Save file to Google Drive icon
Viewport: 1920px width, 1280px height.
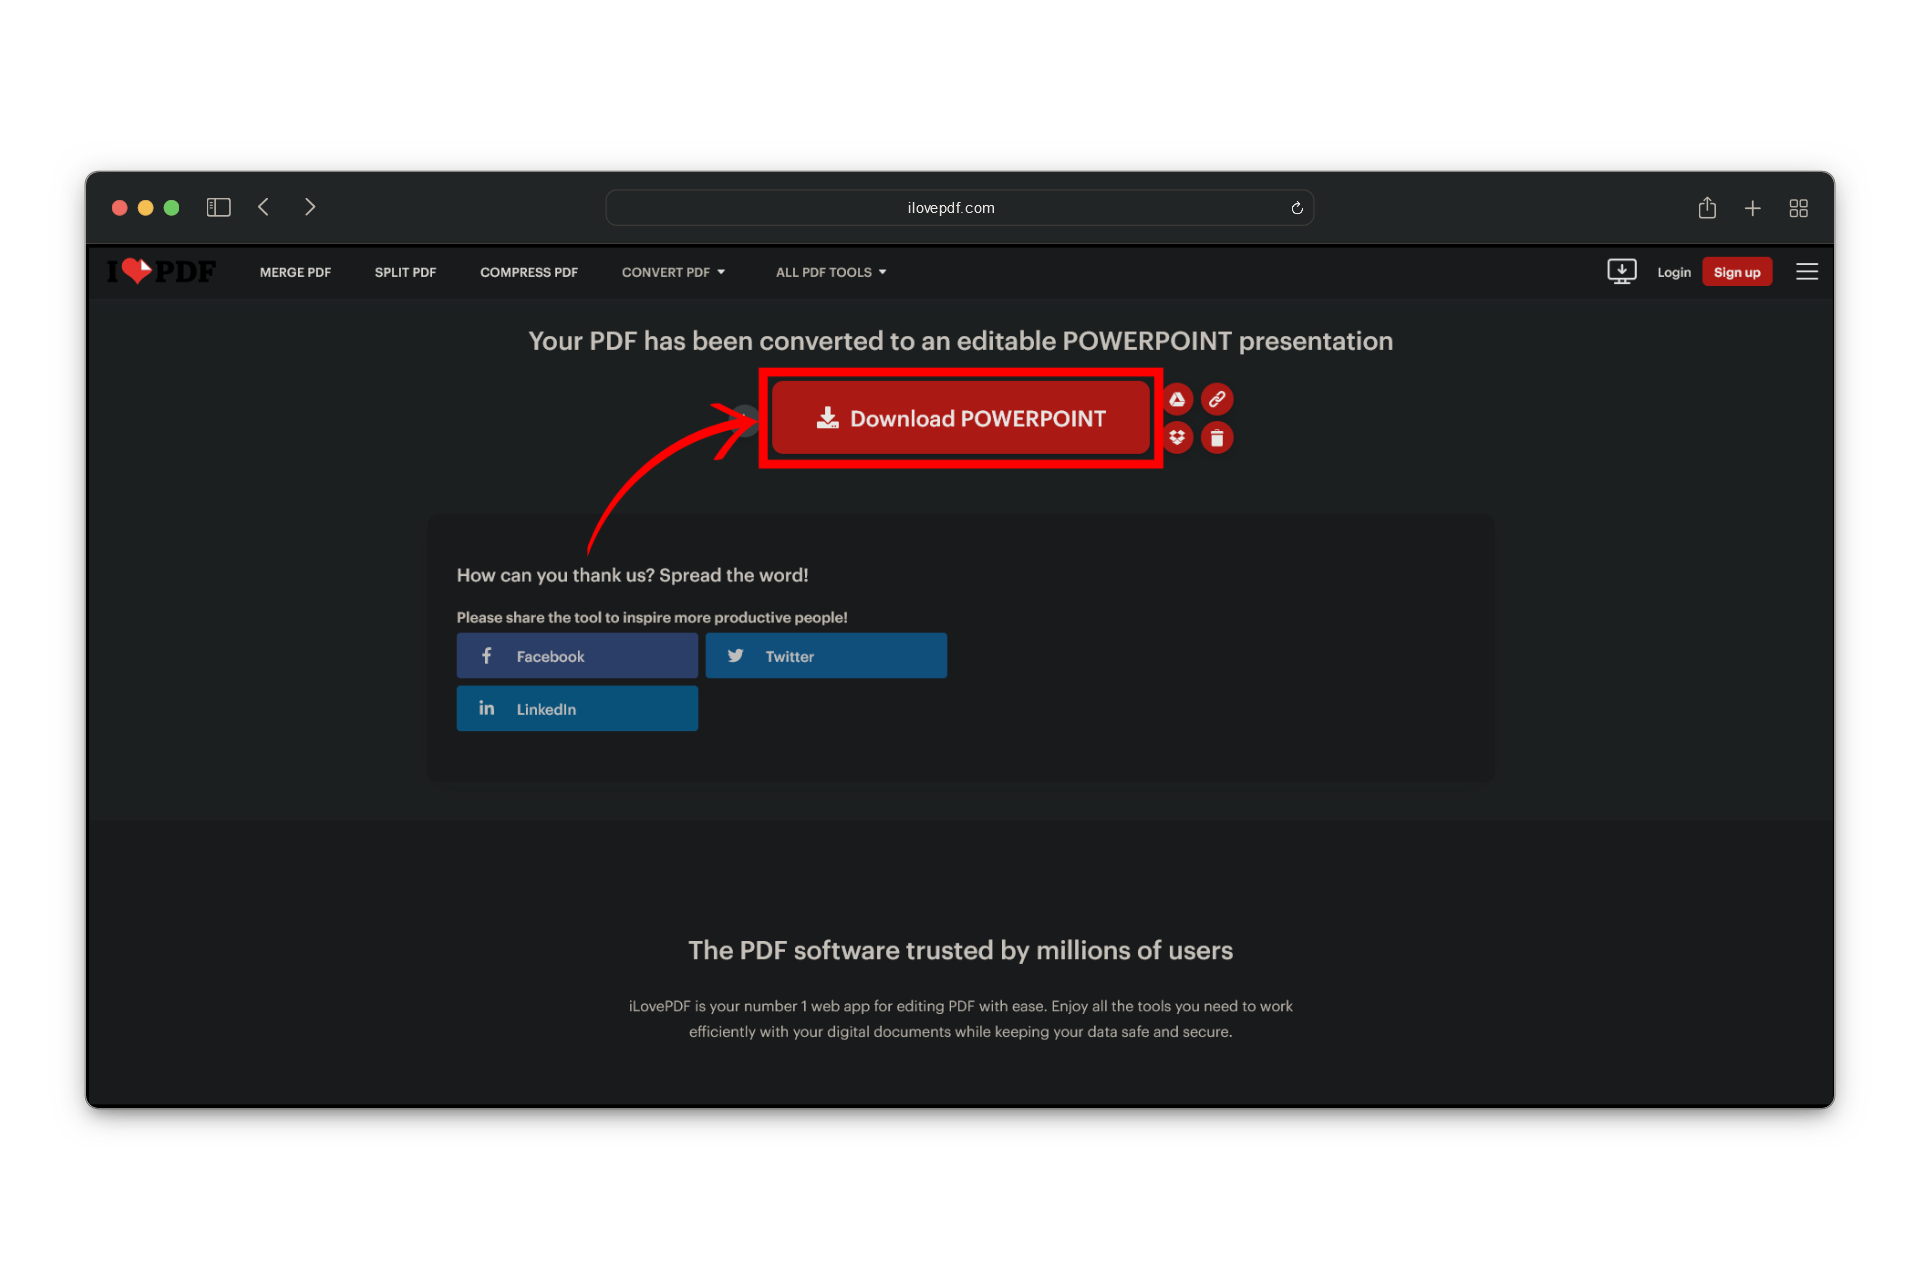(x=1178, y=399)
